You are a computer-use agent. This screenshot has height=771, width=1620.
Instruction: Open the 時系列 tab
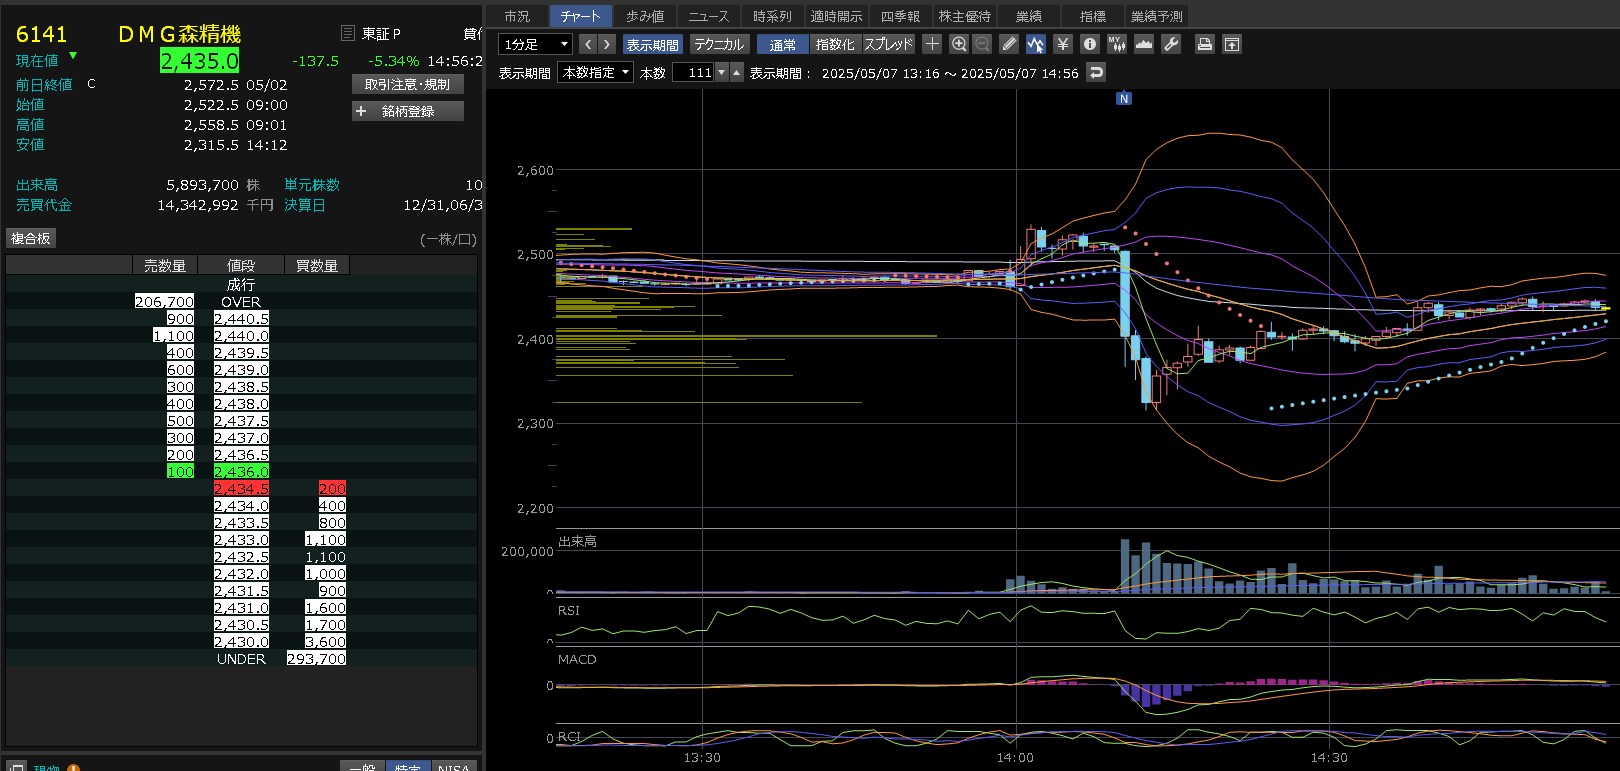tap(772, 16)
